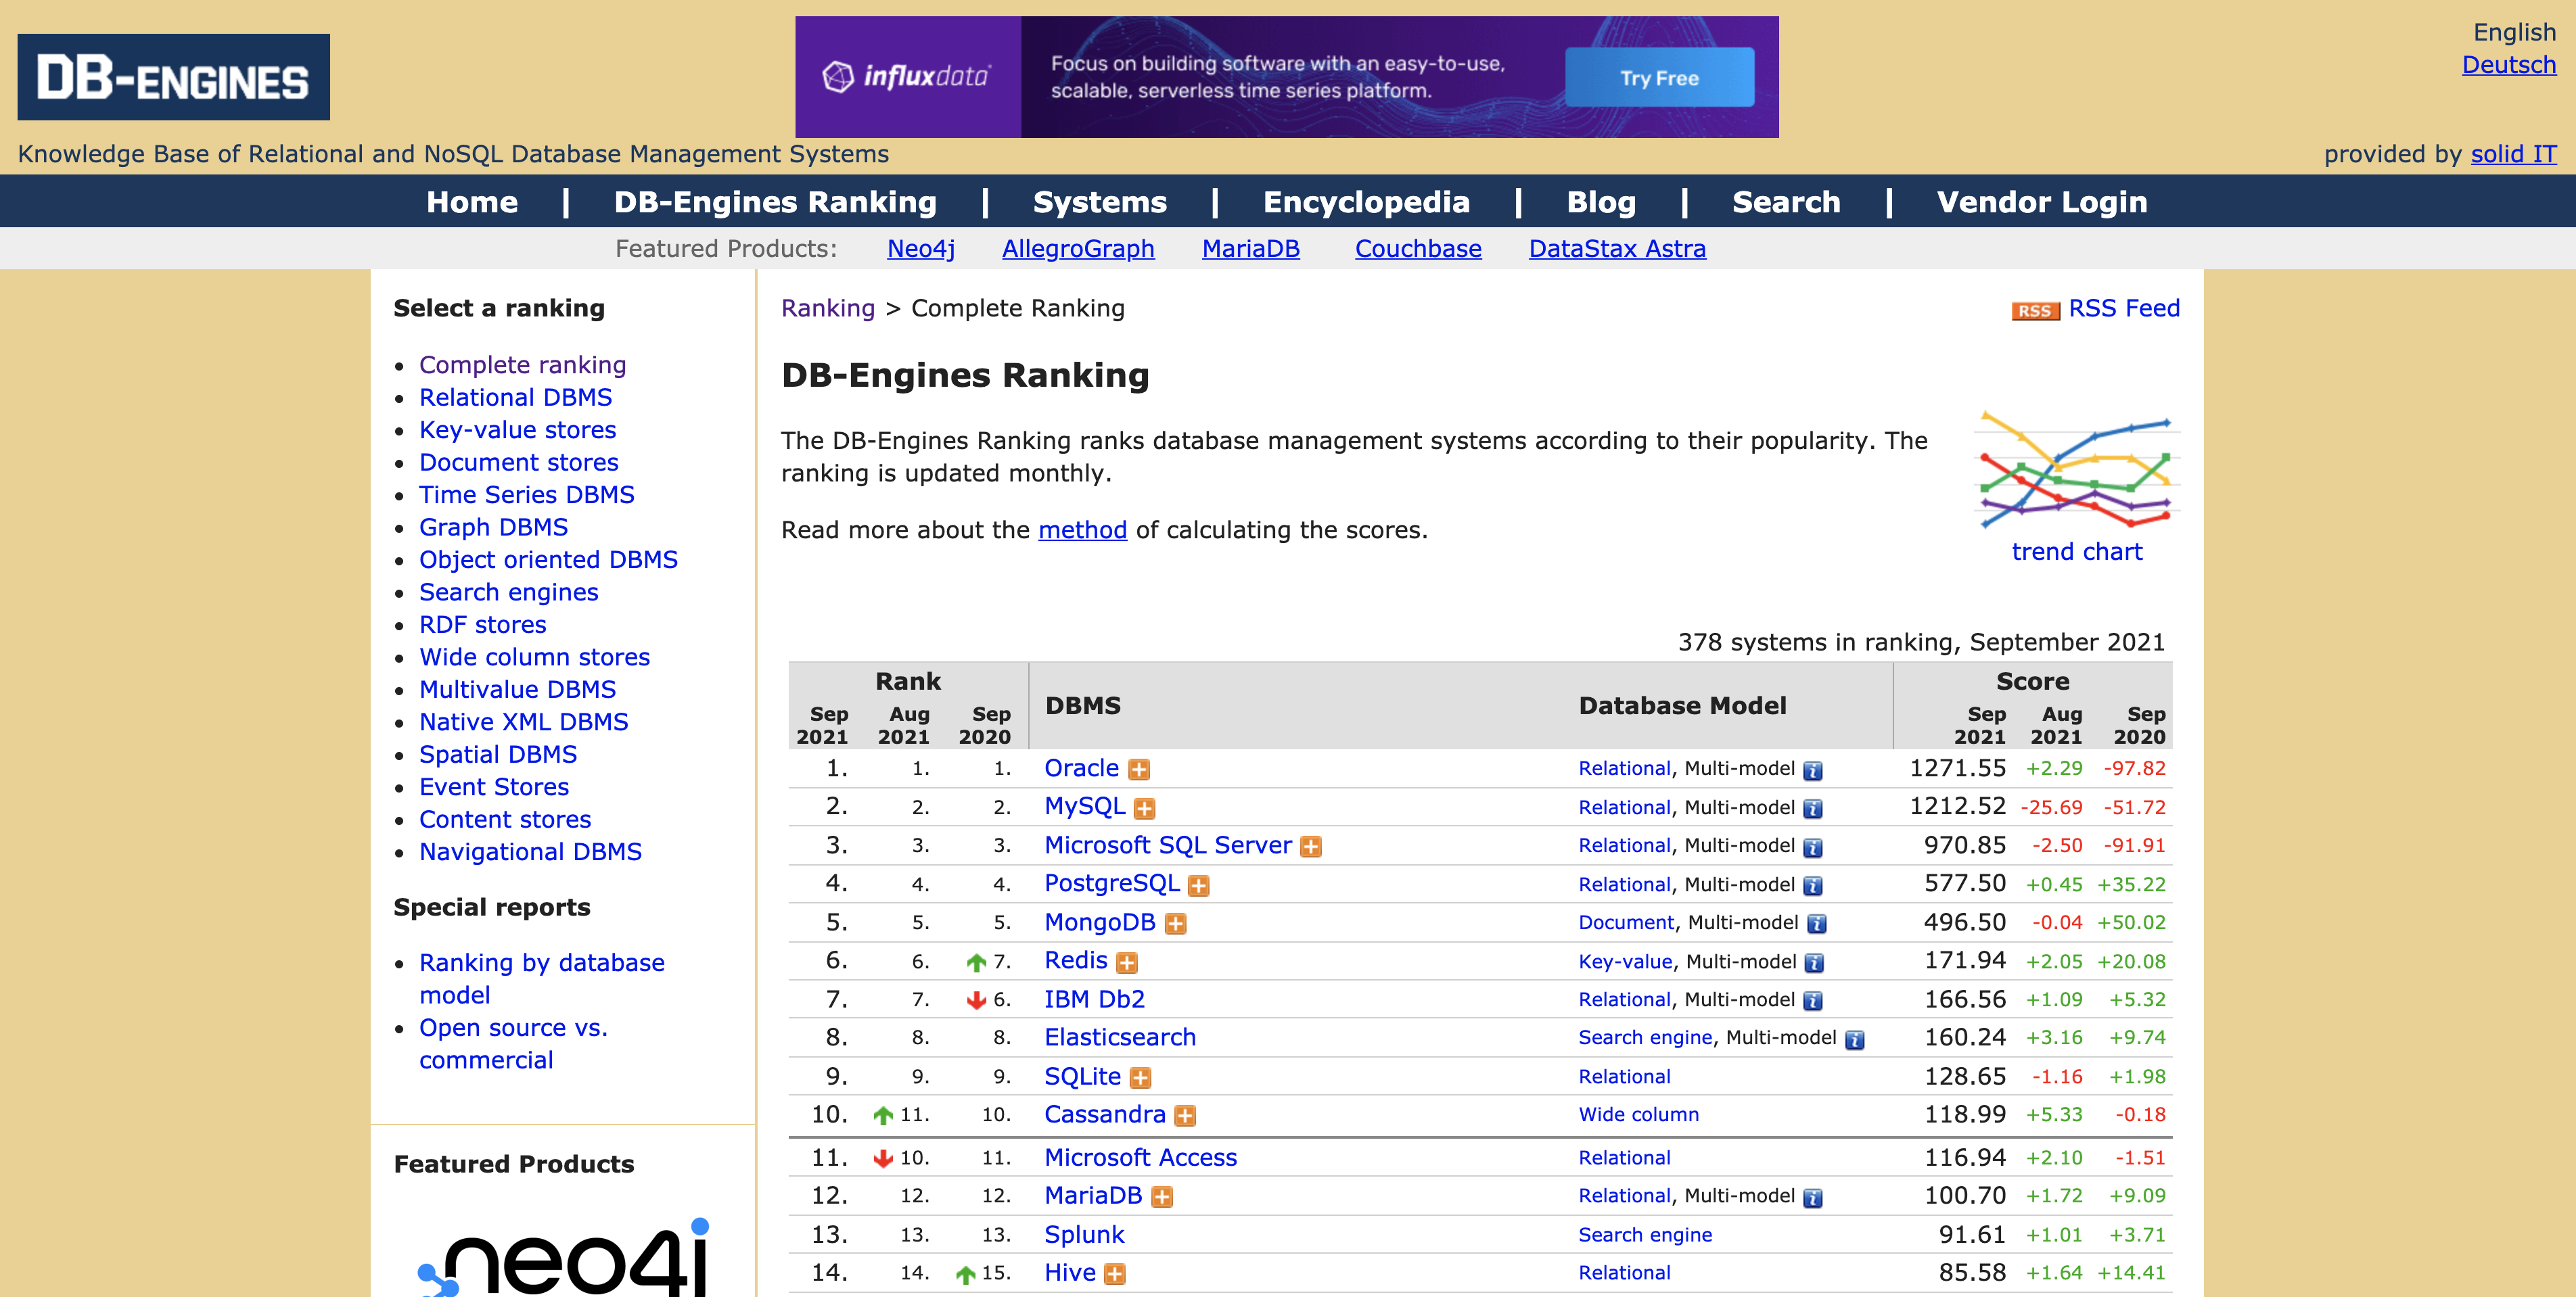Viewport: 2576px width, 1297px height.
Task: Follow the method link
Action: 1082,530
